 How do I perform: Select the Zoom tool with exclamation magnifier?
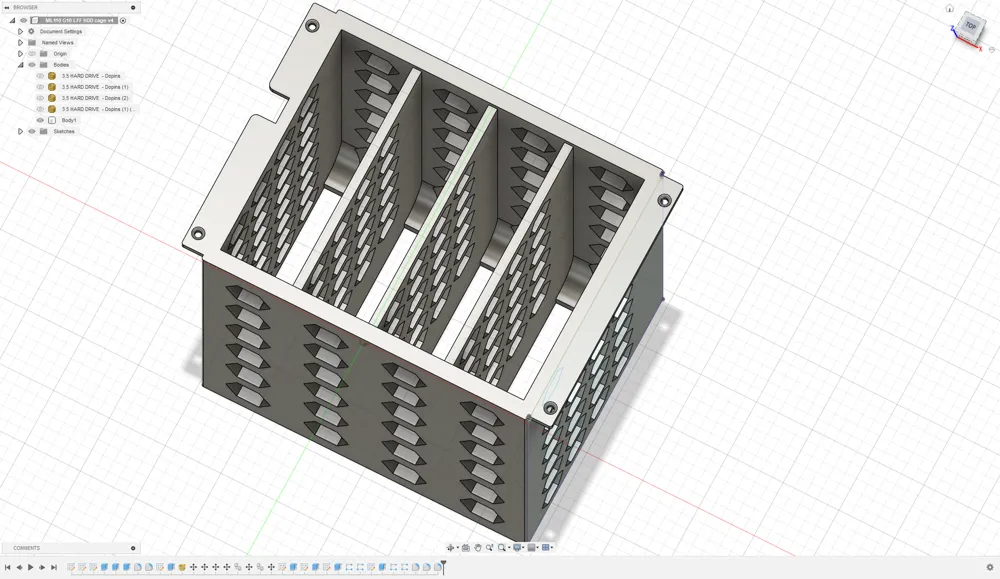tap(489, 548)
